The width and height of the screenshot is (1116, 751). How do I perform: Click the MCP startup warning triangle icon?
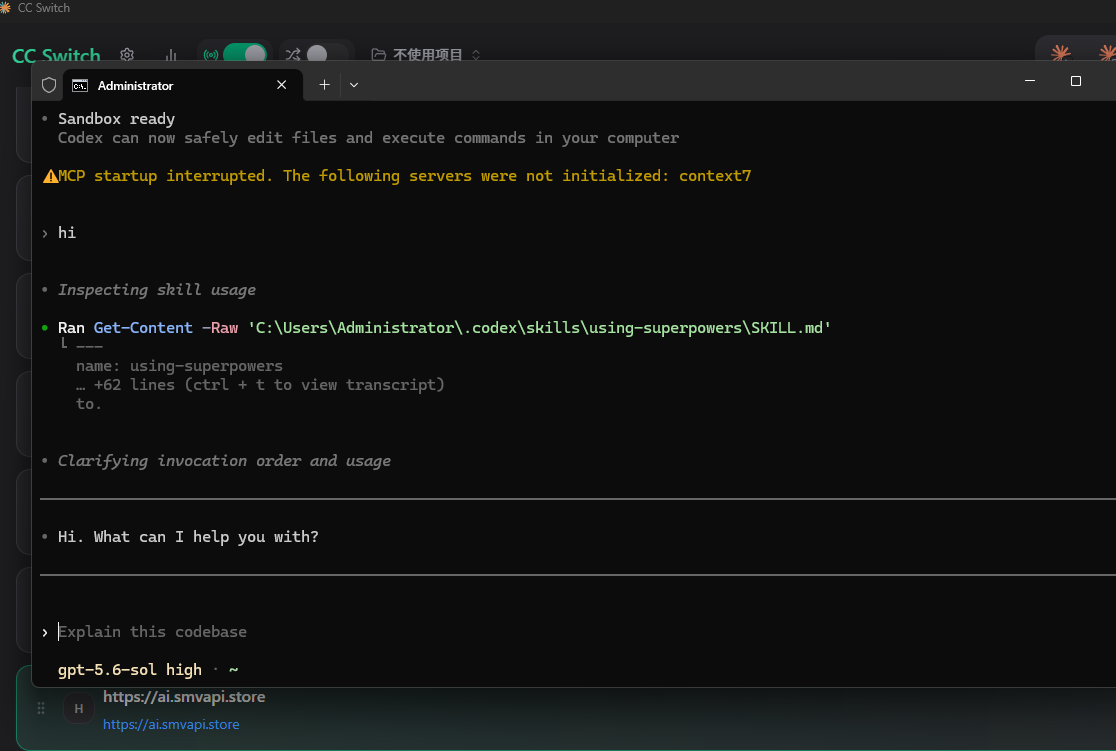[50, 176]
